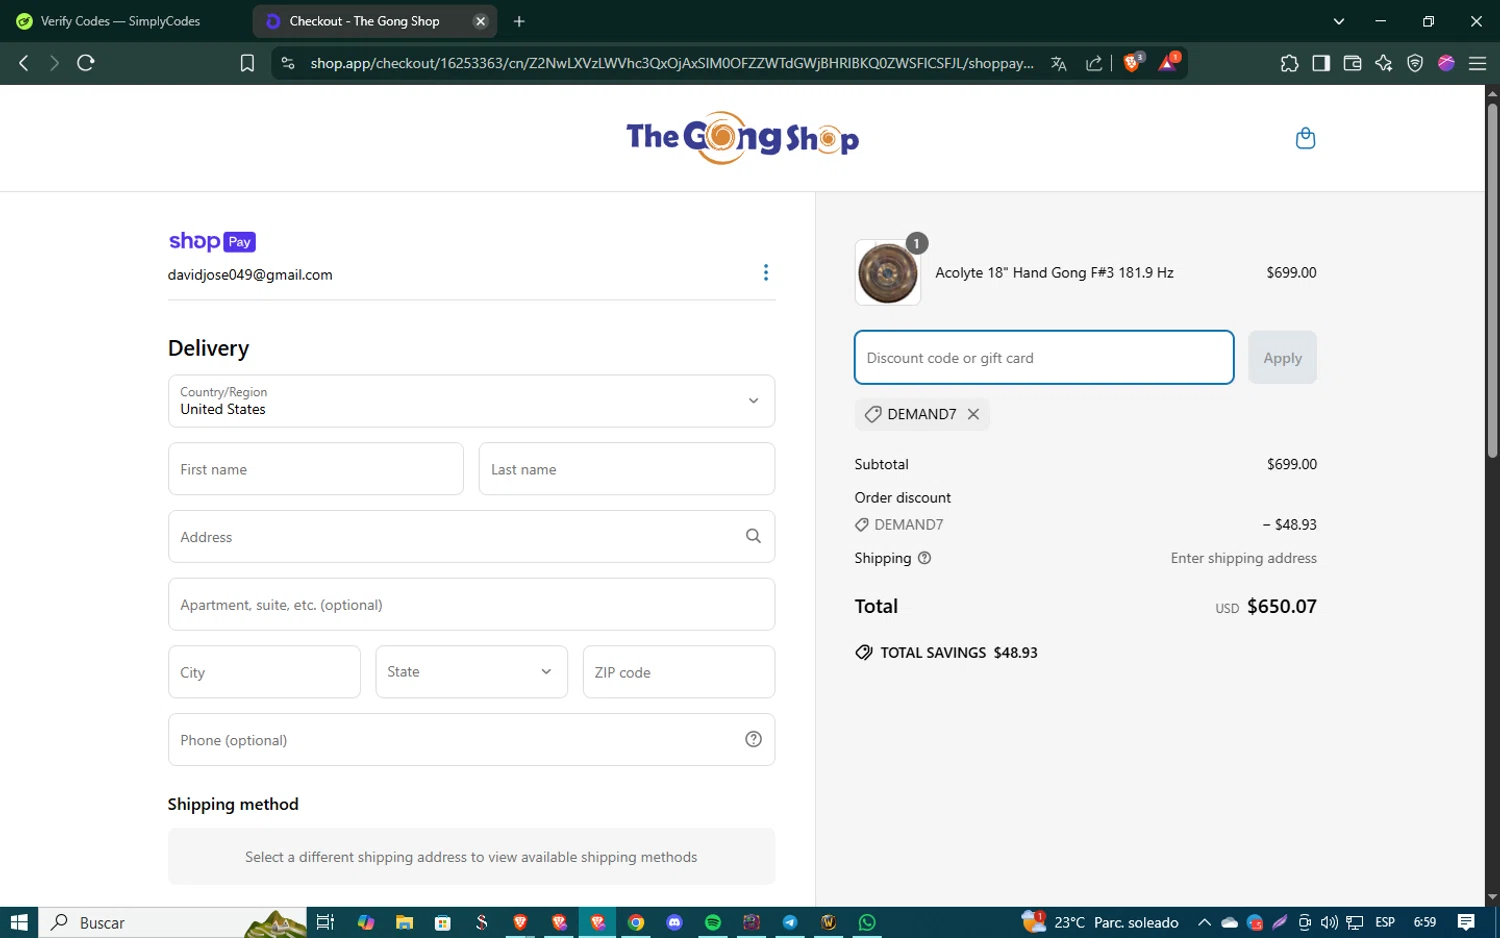Viewport: 1500px width, 938px height.
Task: Go back in browser history
Action: (24, 63)
